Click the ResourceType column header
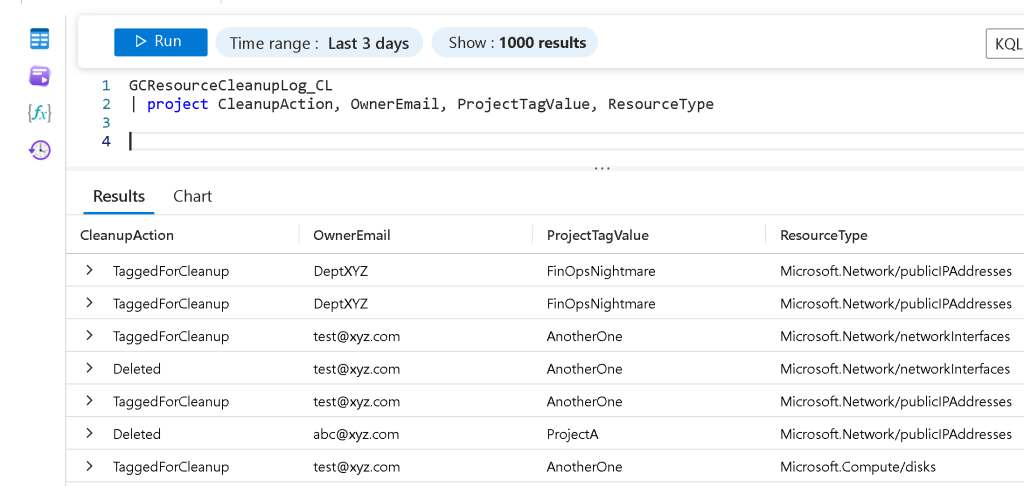The image size is (1024, 486). click(823, 235)
